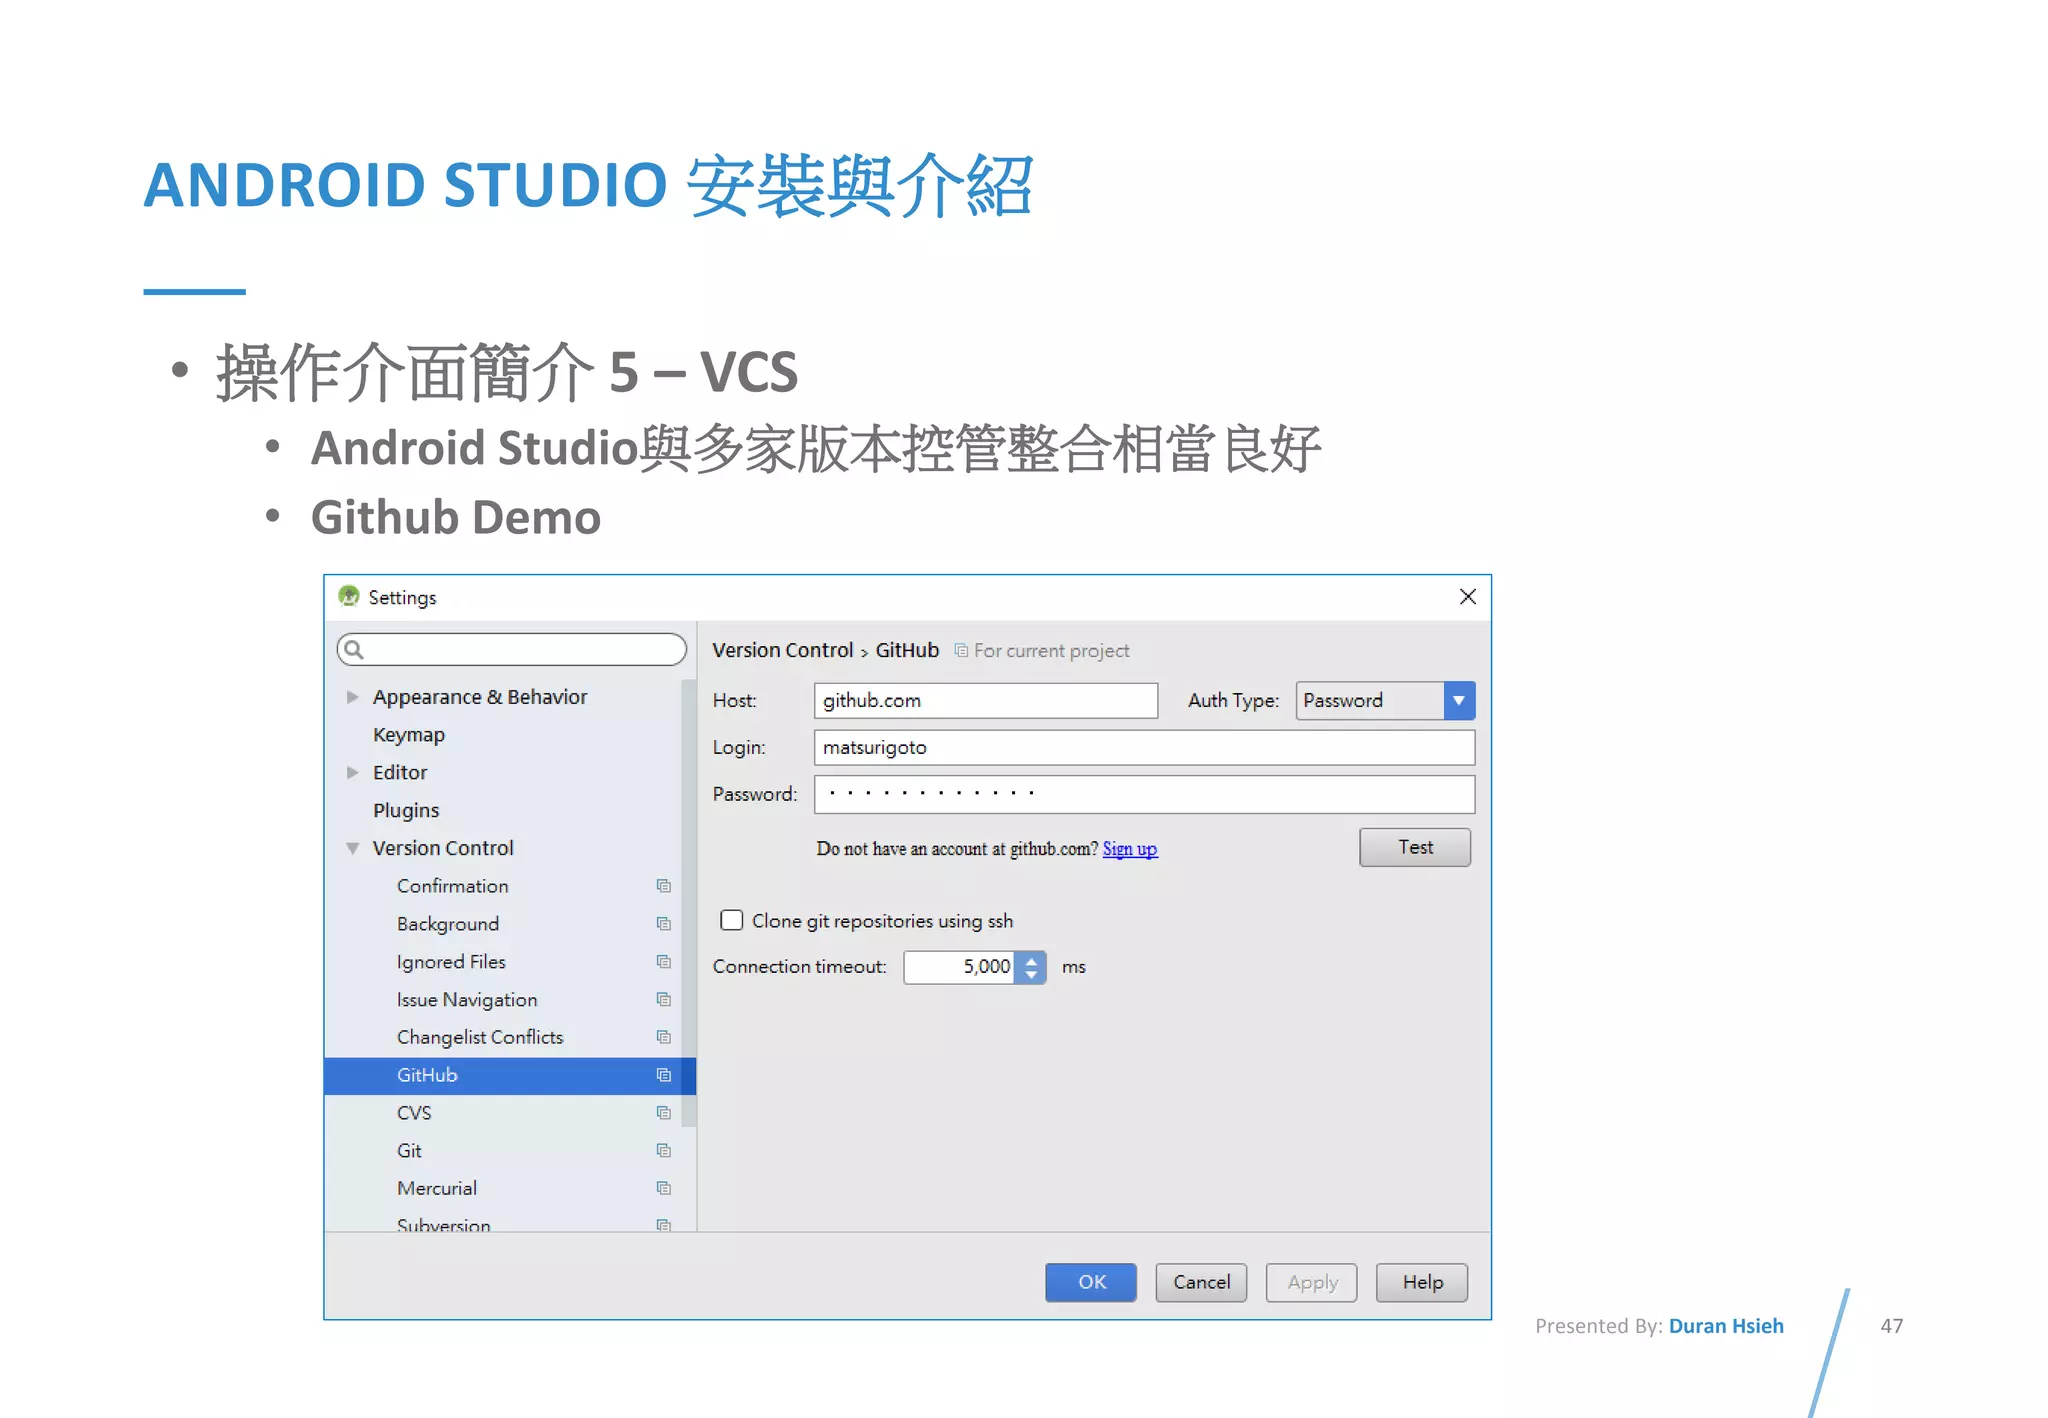Click the project-level icon next to CVS
2048x1418 pixels.
[663, 1113]
